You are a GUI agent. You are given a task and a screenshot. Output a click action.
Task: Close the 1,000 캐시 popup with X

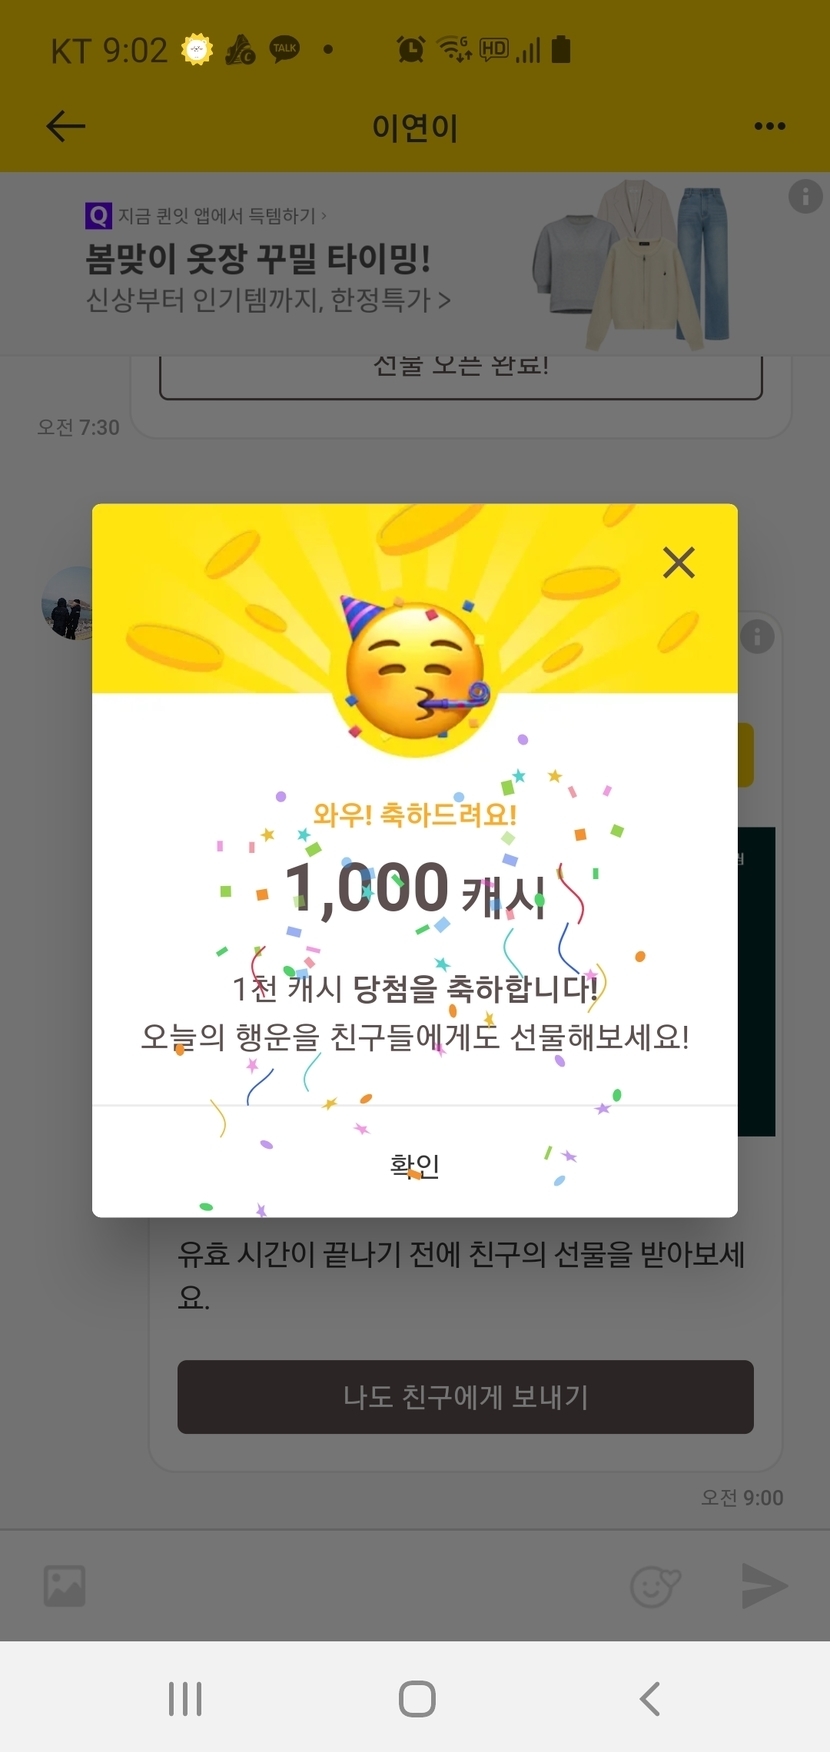point(679,563)
